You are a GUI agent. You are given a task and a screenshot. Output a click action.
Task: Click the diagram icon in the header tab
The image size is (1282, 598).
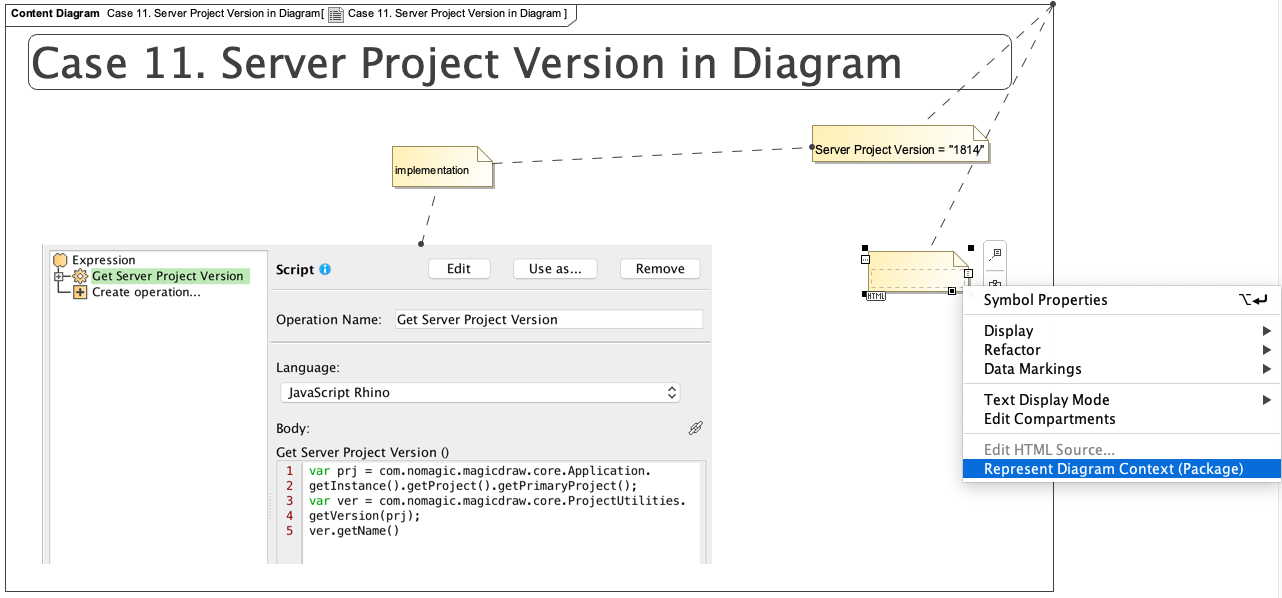pos(335,14)
